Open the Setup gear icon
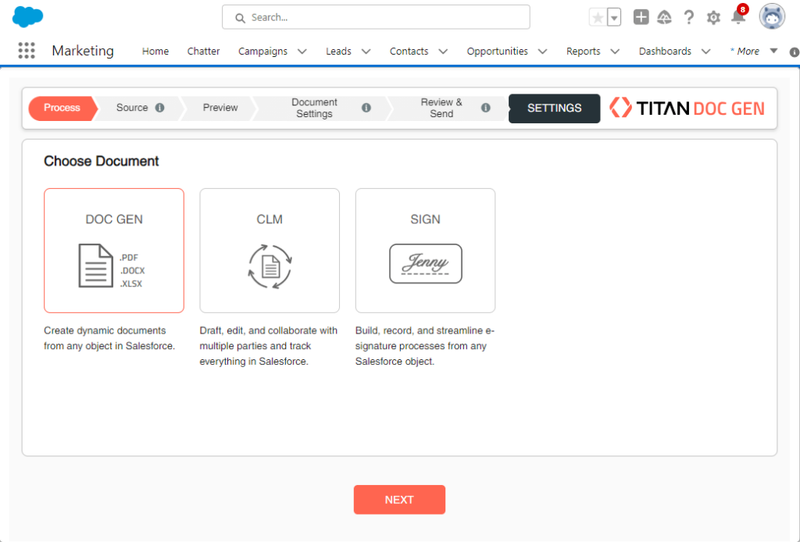Screen dimensions: 800x542 click(713, 18)
